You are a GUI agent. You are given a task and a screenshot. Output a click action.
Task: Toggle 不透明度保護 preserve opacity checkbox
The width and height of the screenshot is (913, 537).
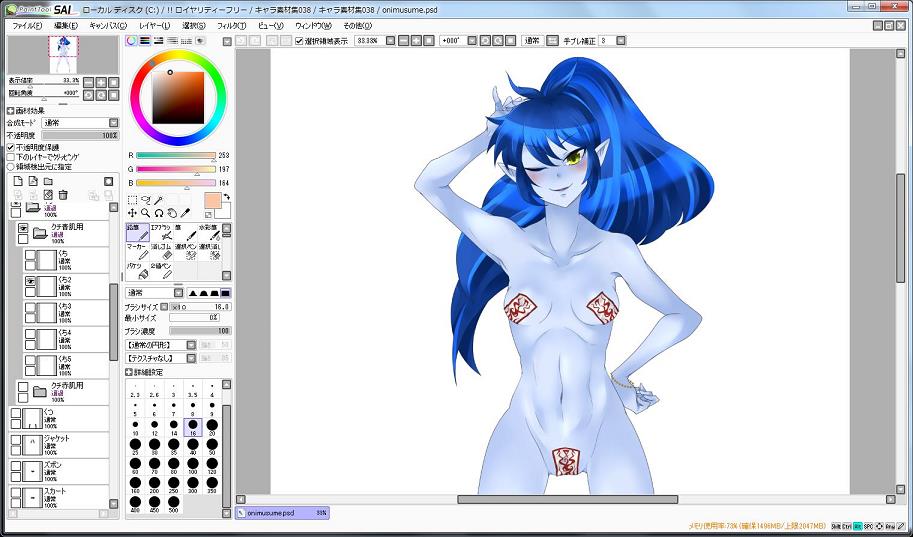pyautogui.click(x=11, y=147)
